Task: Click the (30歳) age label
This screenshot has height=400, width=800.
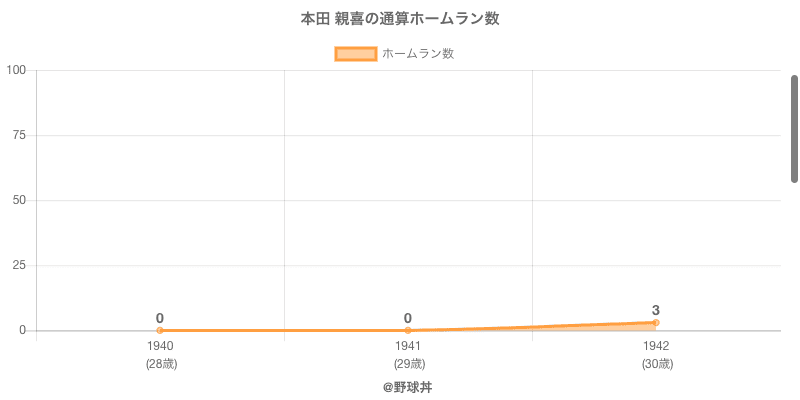Action: (x=656, y=364)
